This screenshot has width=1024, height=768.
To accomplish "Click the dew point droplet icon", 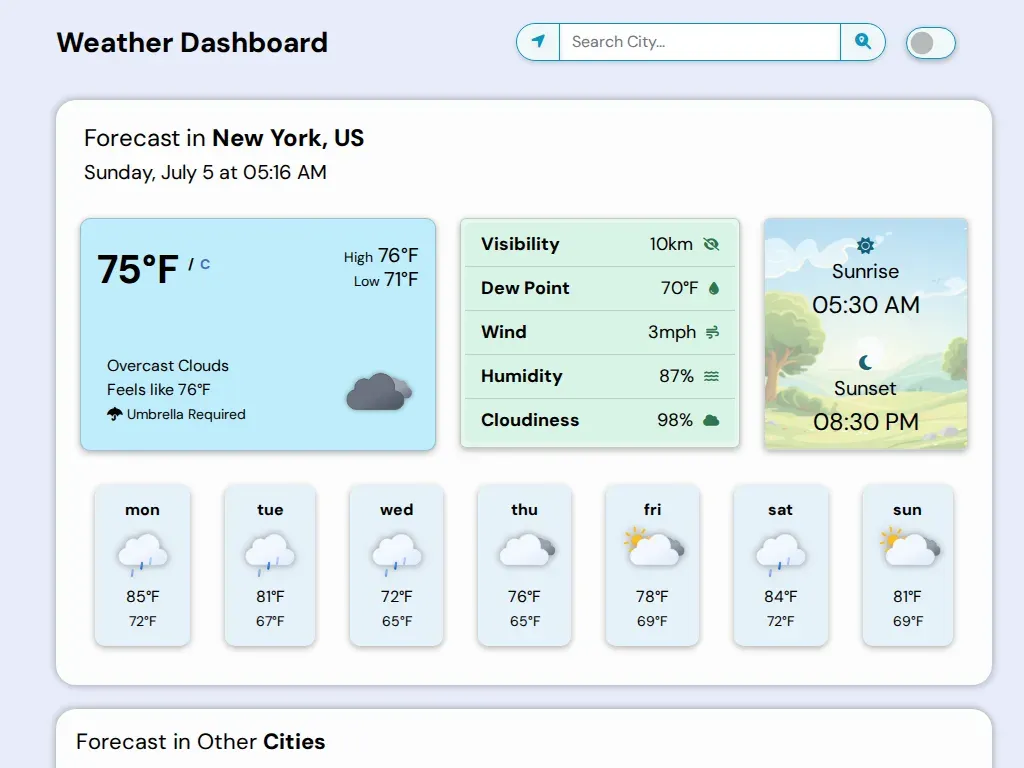I will tap(714, 288).
